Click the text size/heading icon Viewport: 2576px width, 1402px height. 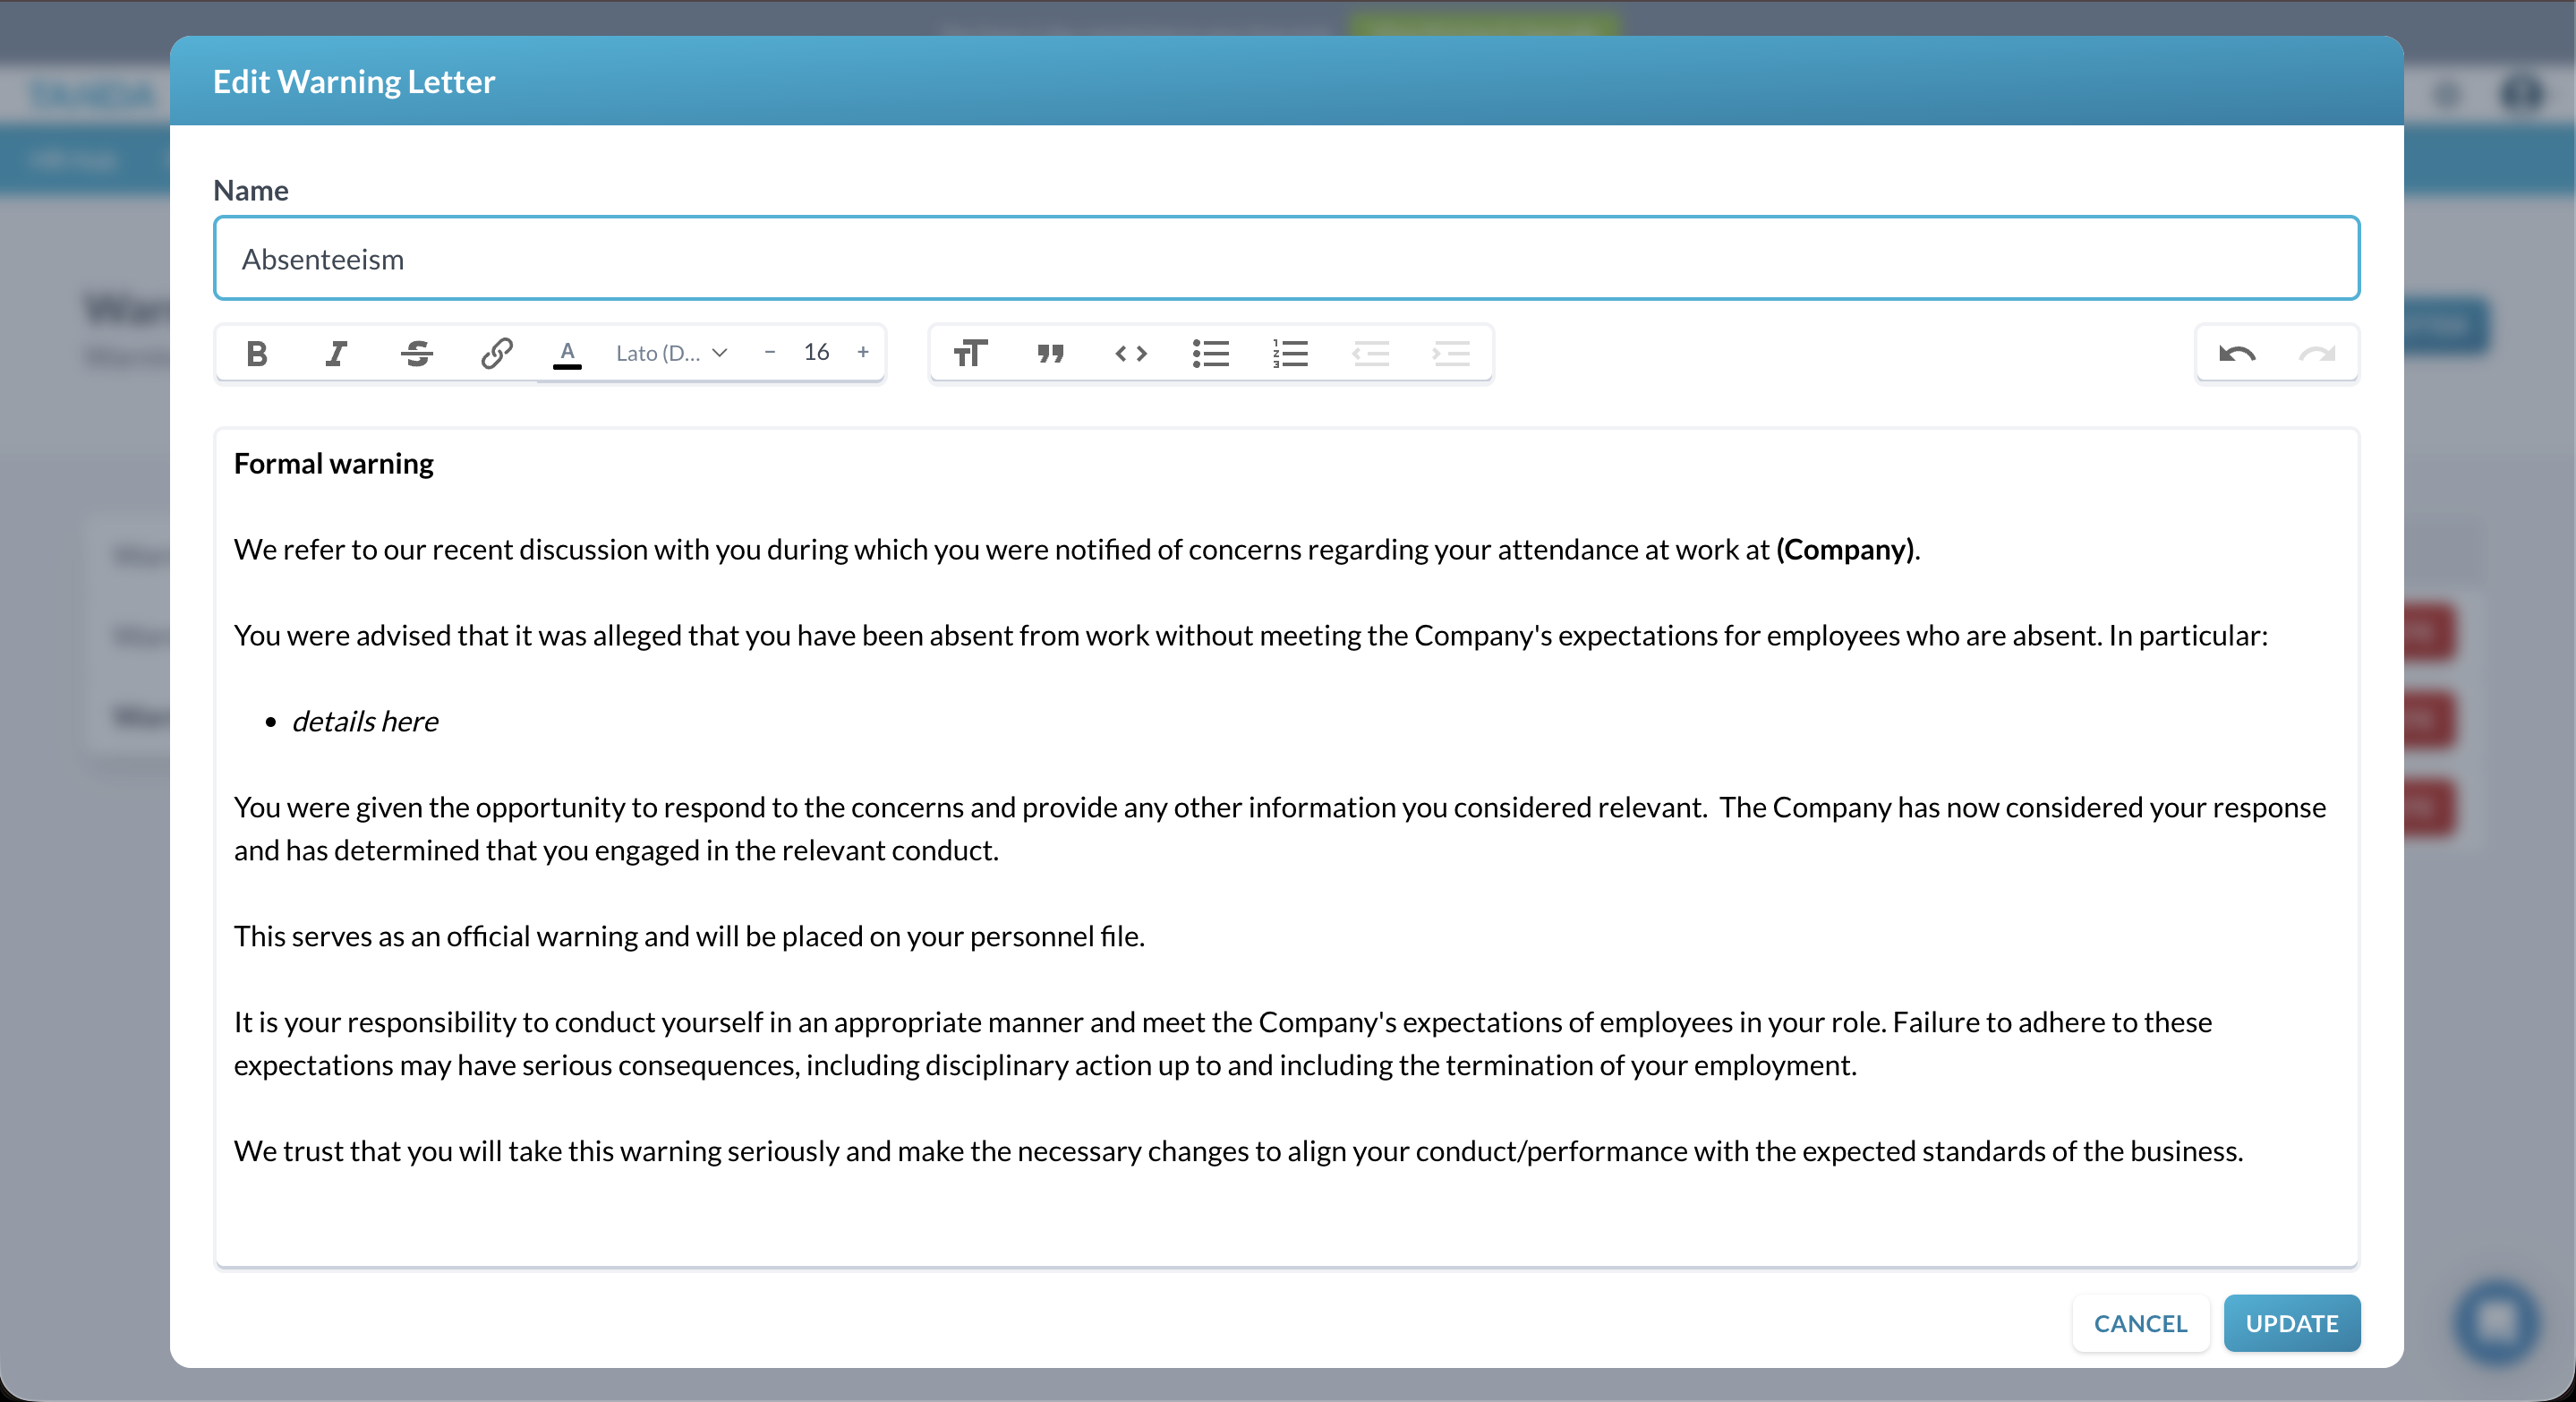point(969,353)
